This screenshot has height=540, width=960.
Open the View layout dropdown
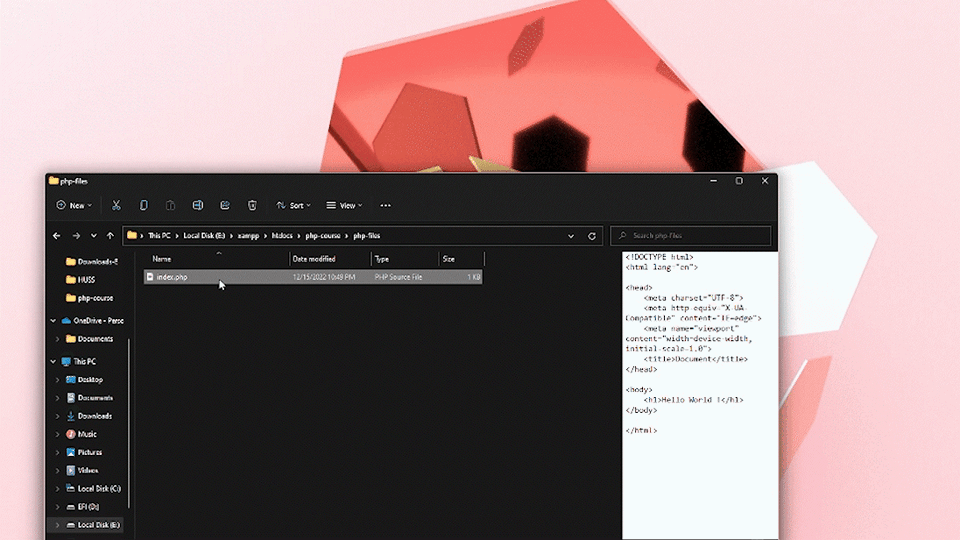click(x=345, y=205)
